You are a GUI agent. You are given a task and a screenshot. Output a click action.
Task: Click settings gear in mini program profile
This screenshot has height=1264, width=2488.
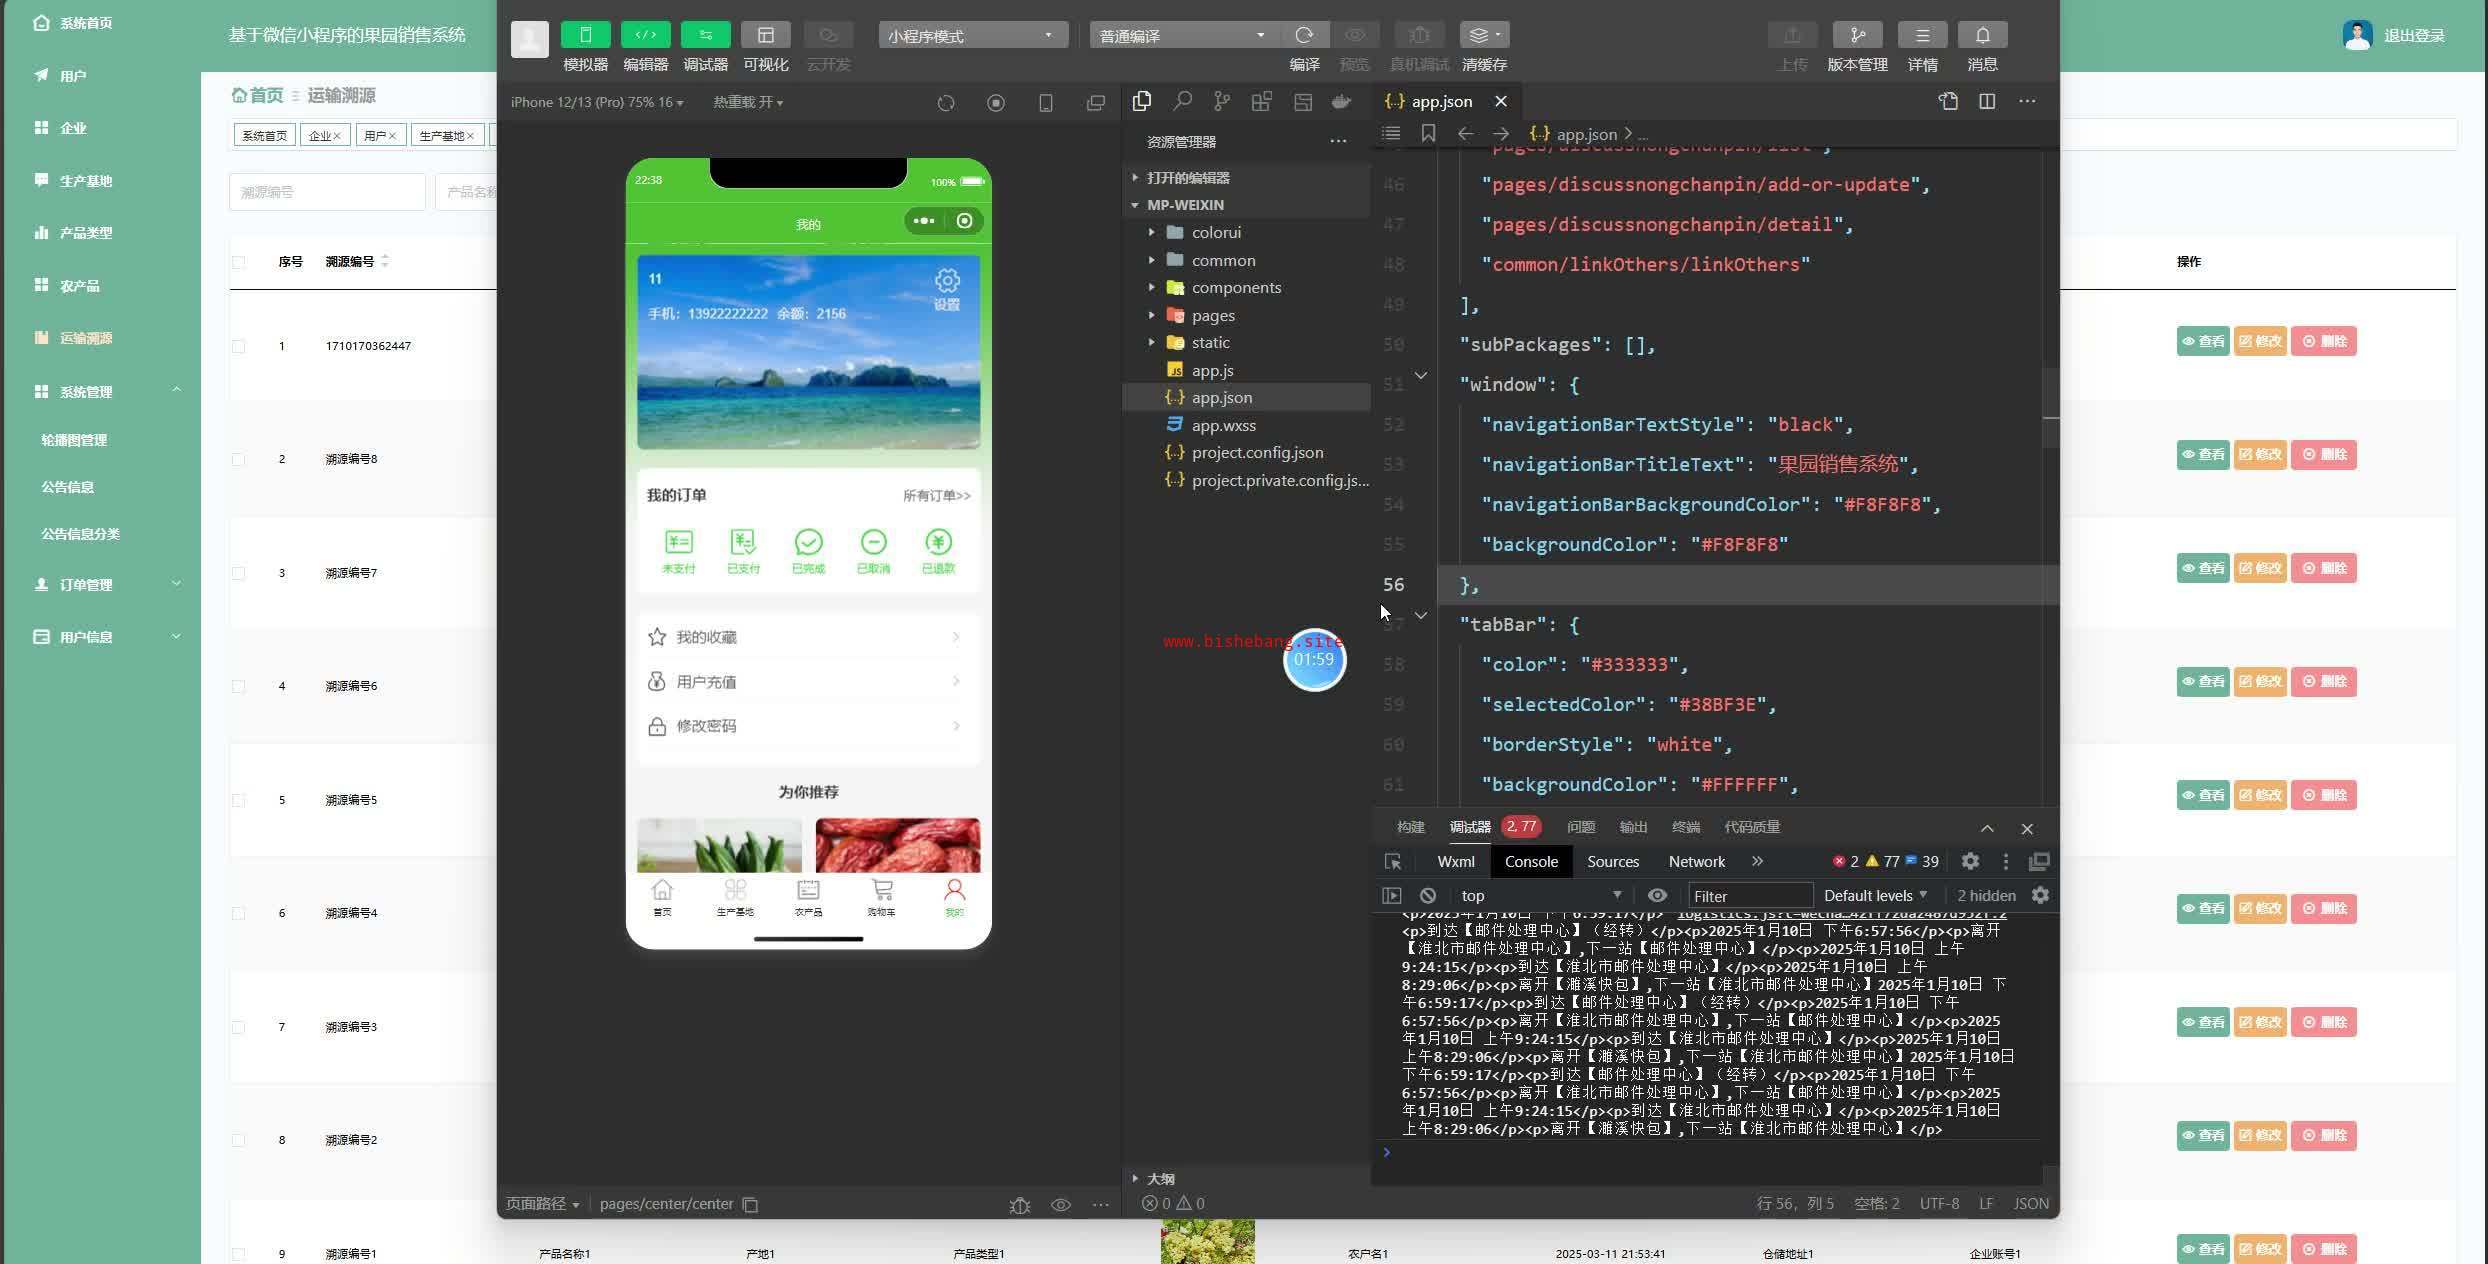coord(947,281)
